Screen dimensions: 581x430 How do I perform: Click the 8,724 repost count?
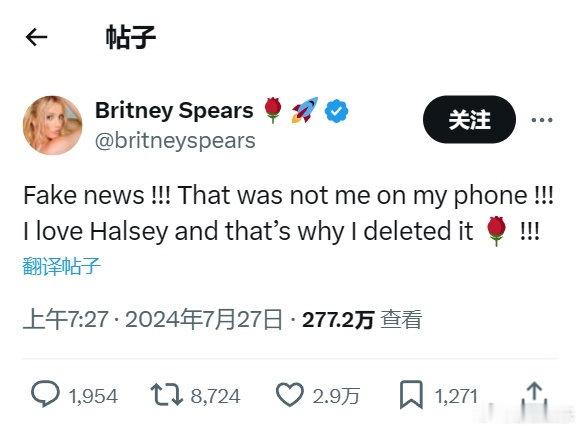(215, 396)
